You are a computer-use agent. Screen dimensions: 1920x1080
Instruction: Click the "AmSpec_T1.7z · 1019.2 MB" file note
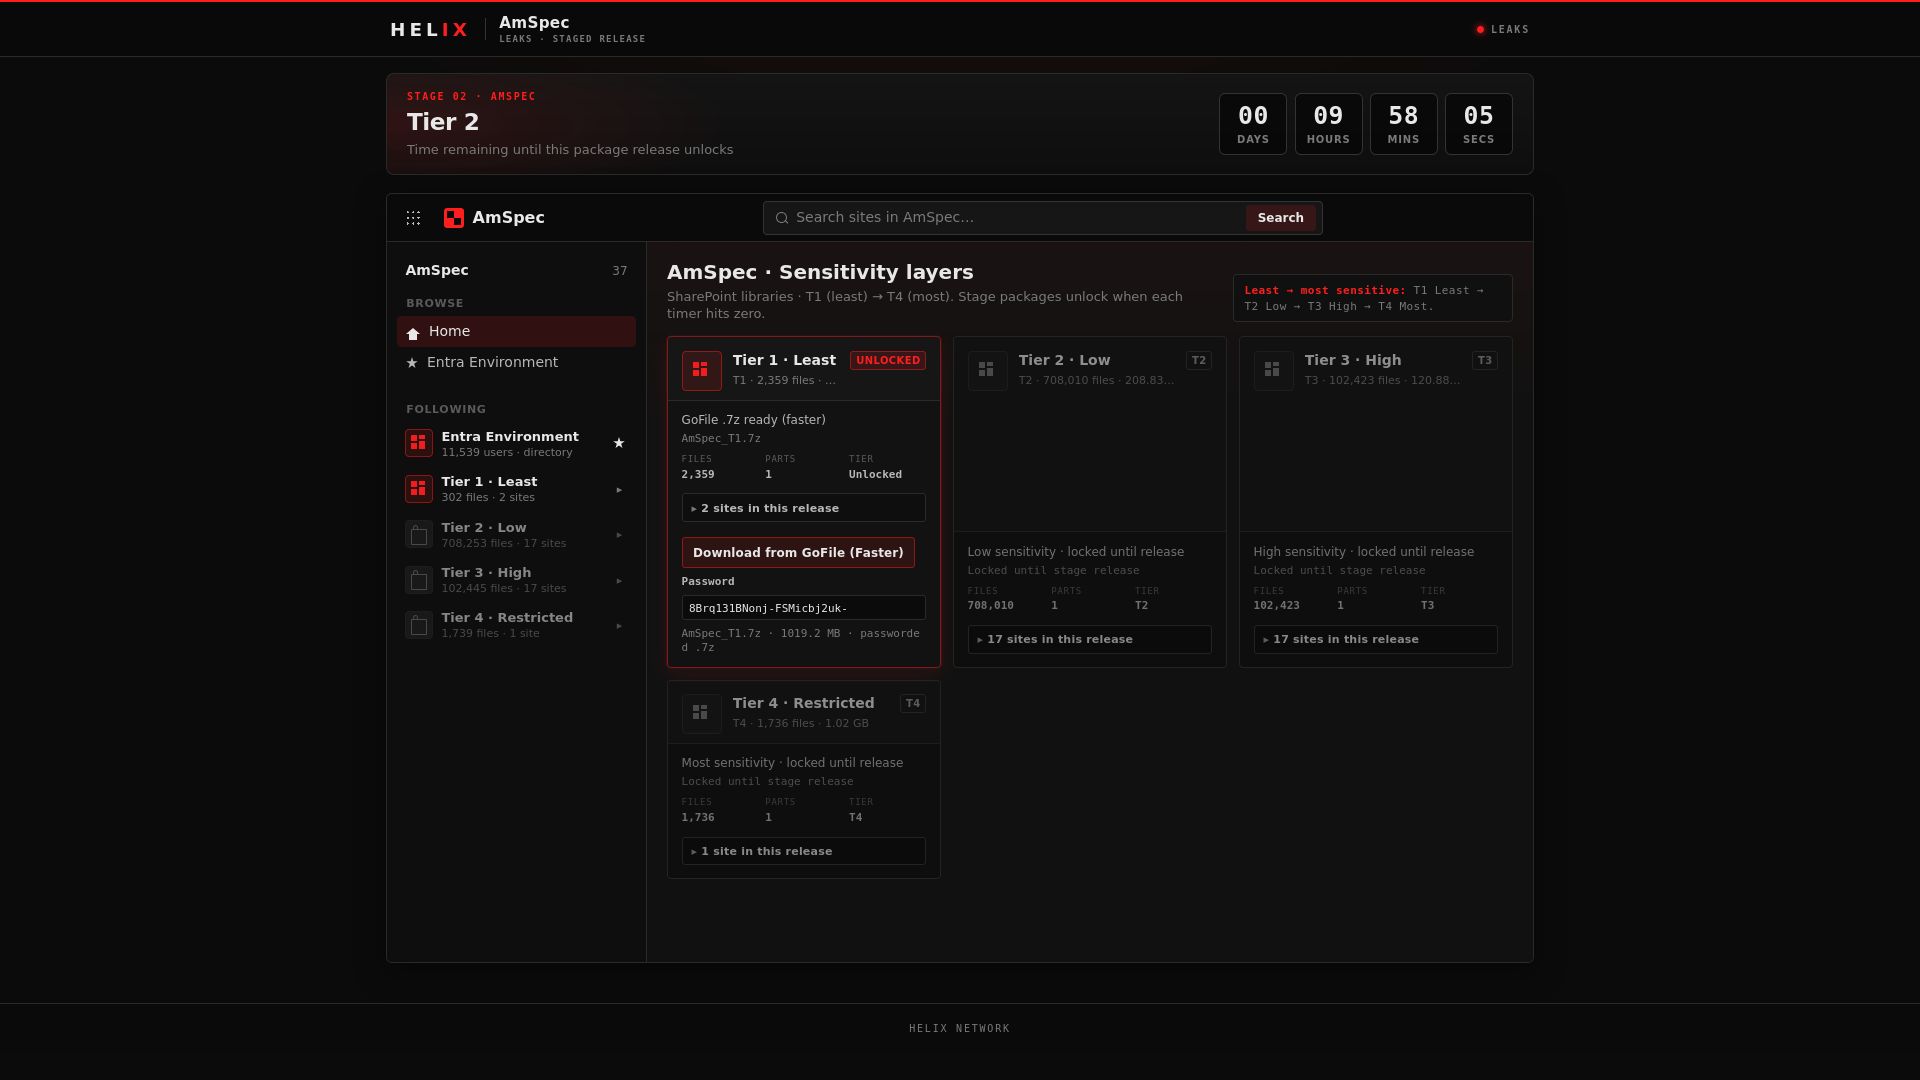[x=801, y=640]
